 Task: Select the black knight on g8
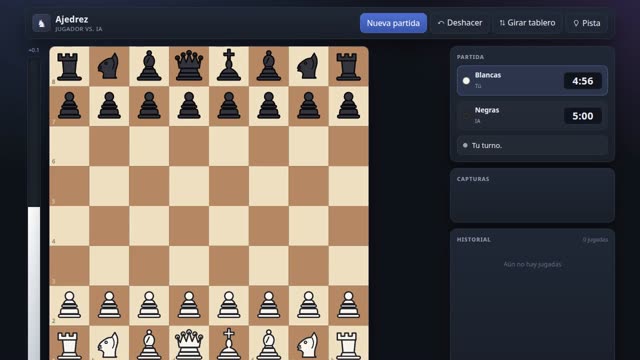click(x=308, y=66)
